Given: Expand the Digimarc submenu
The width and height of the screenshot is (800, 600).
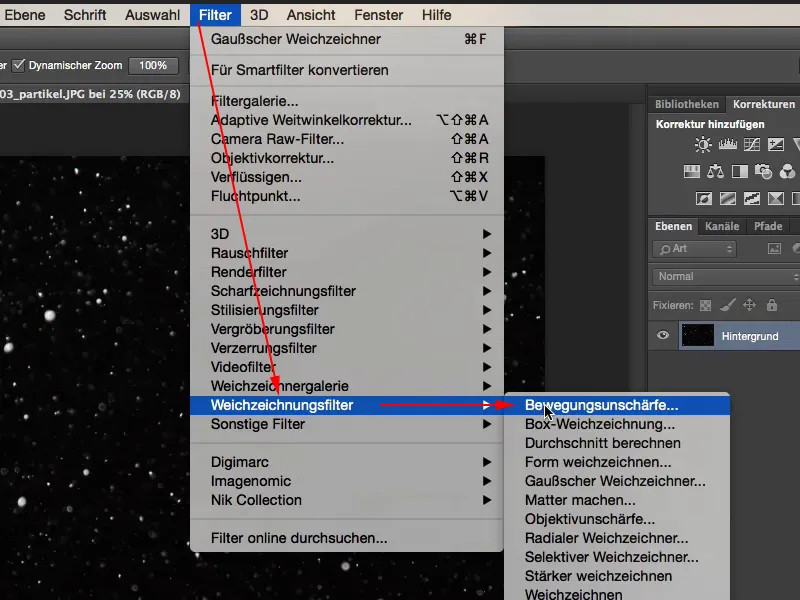Looking at the screenshot, I should tap(347, 462).
